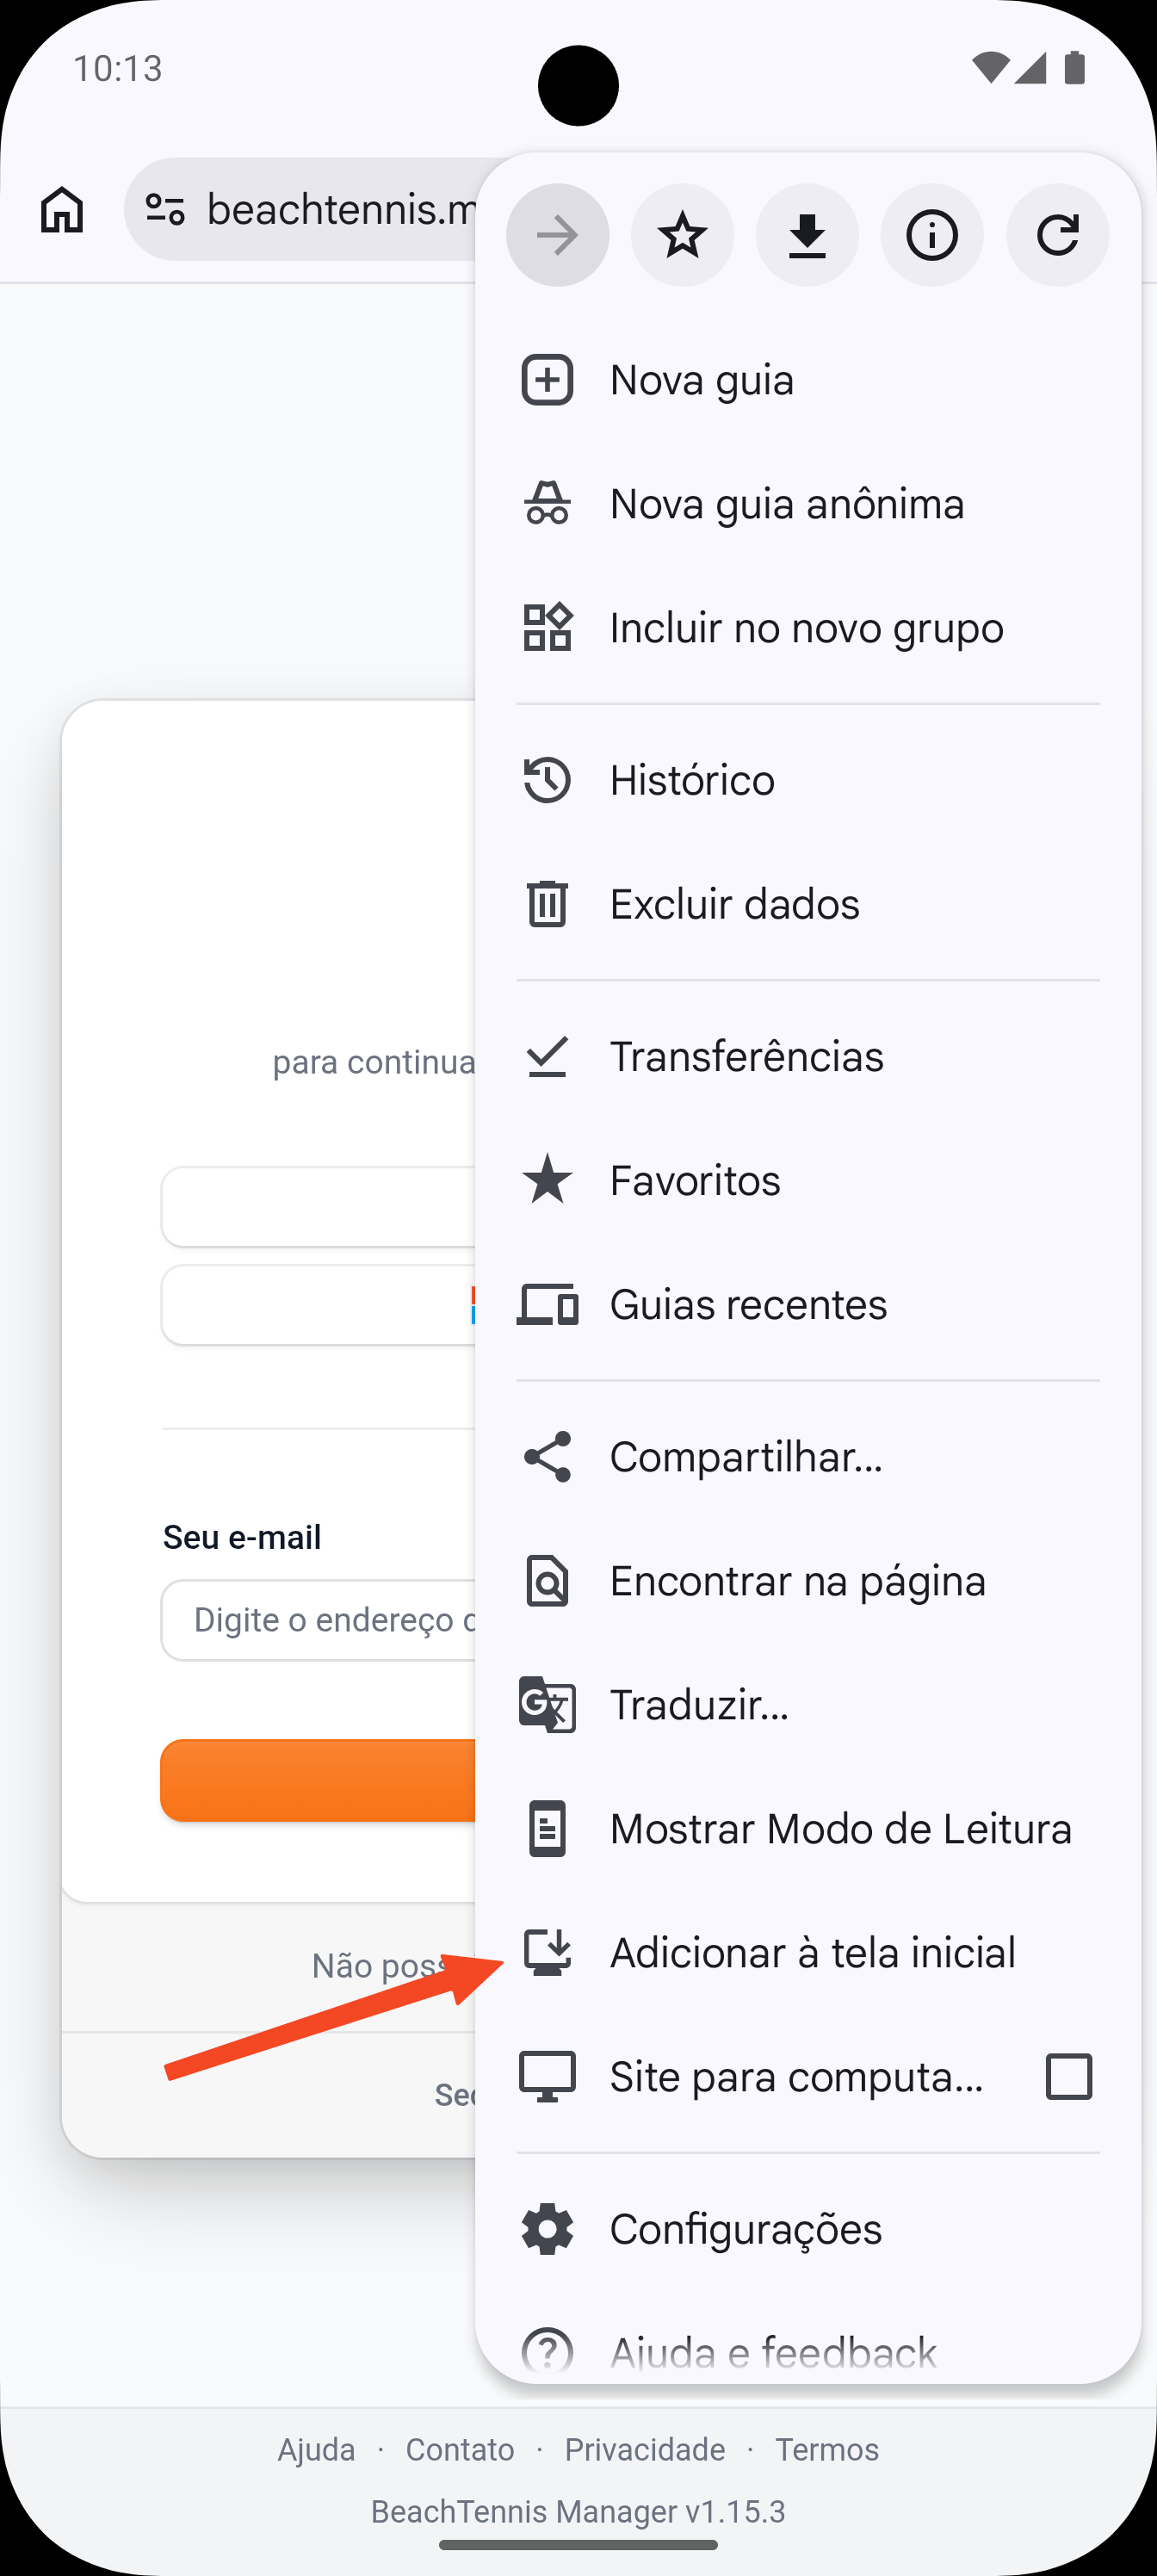This screenshot has width=1157, height=2576.
Task: Click the Home button in the browser
Action: 60,210
